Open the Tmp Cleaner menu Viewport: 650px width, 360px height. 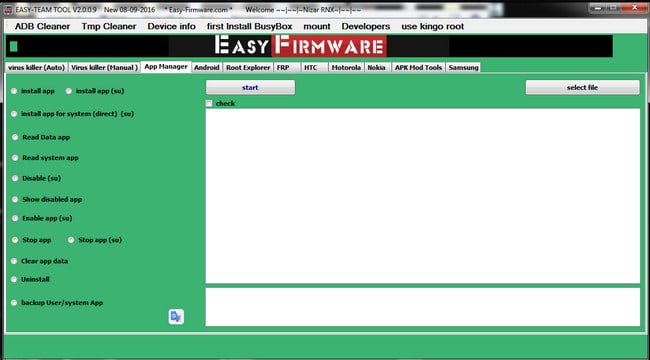point(109,27)
